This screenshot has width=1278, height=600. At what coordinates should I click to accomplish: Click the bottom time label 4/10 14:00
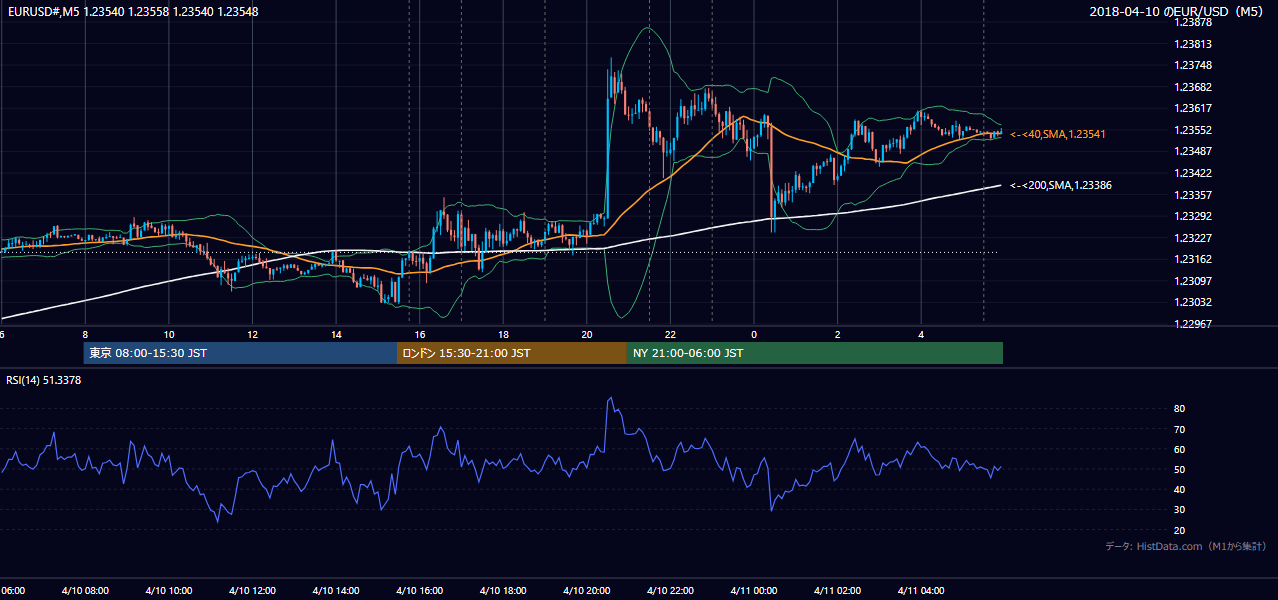(x=335, y=591)
